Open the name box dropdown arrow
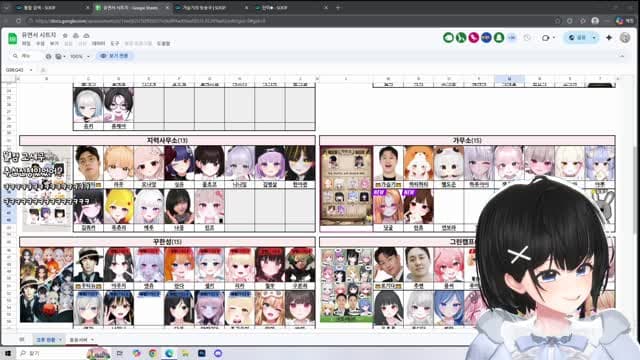 pos(31,70)
